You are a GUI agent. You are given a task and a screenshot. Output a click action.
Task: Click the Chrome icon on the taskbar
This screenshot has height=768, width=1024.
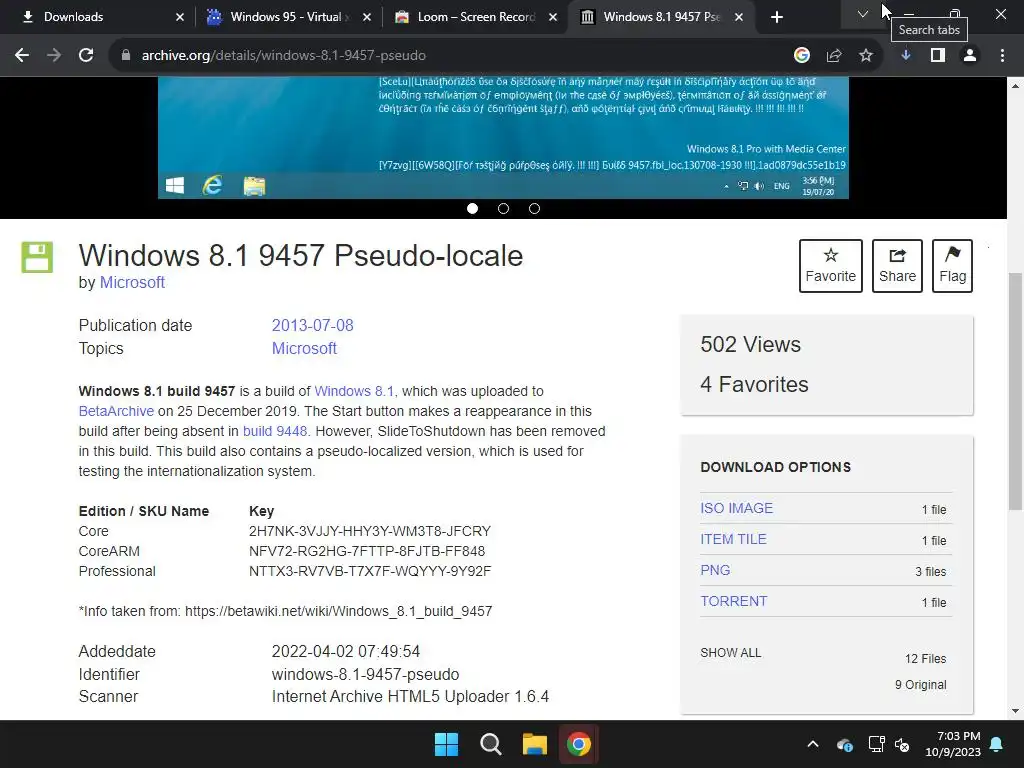click(x=579, y=744)
